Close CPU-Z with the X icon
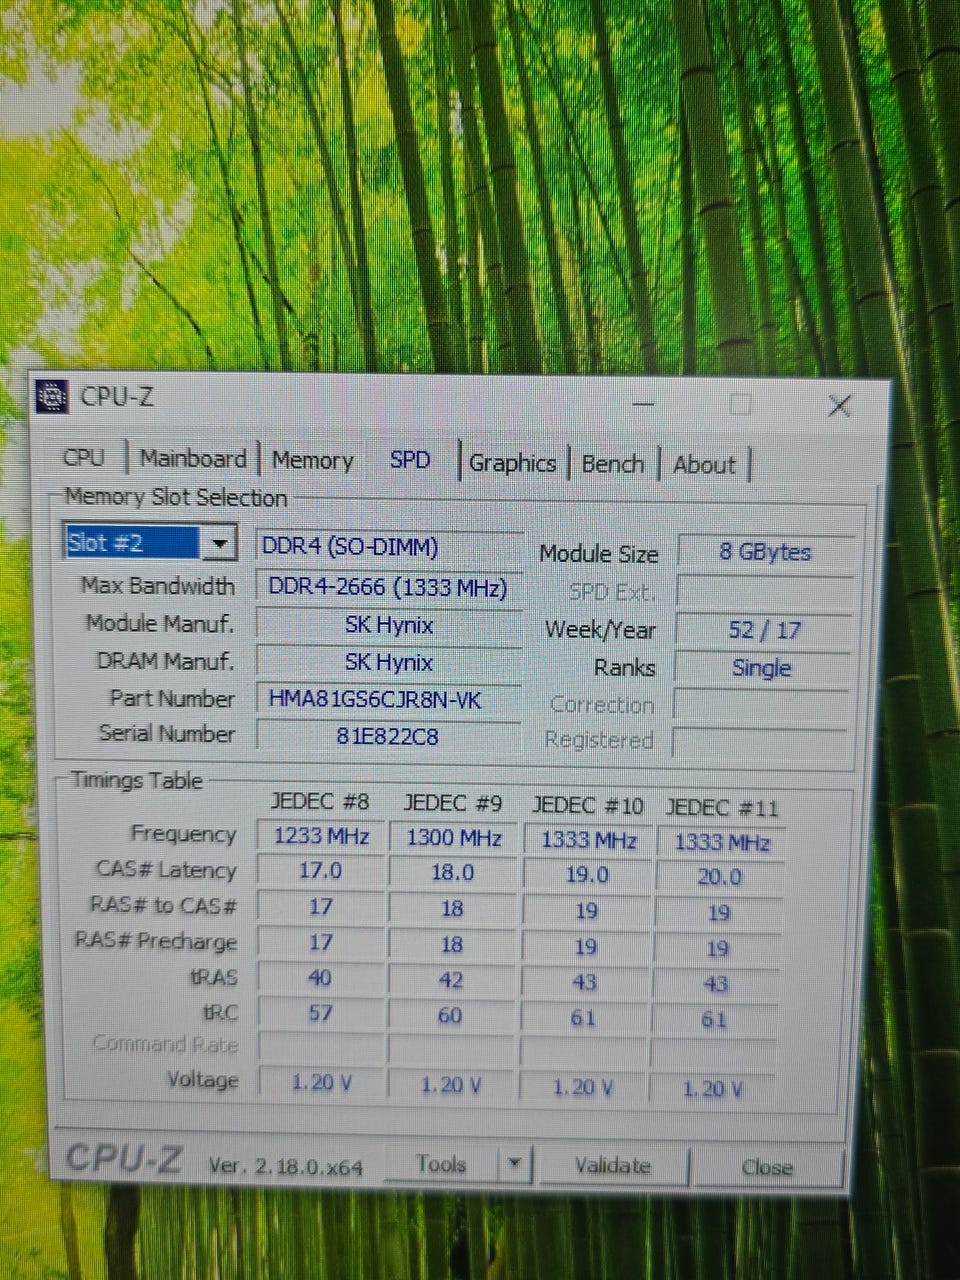 pyautogui.click(x=839, y=406)
